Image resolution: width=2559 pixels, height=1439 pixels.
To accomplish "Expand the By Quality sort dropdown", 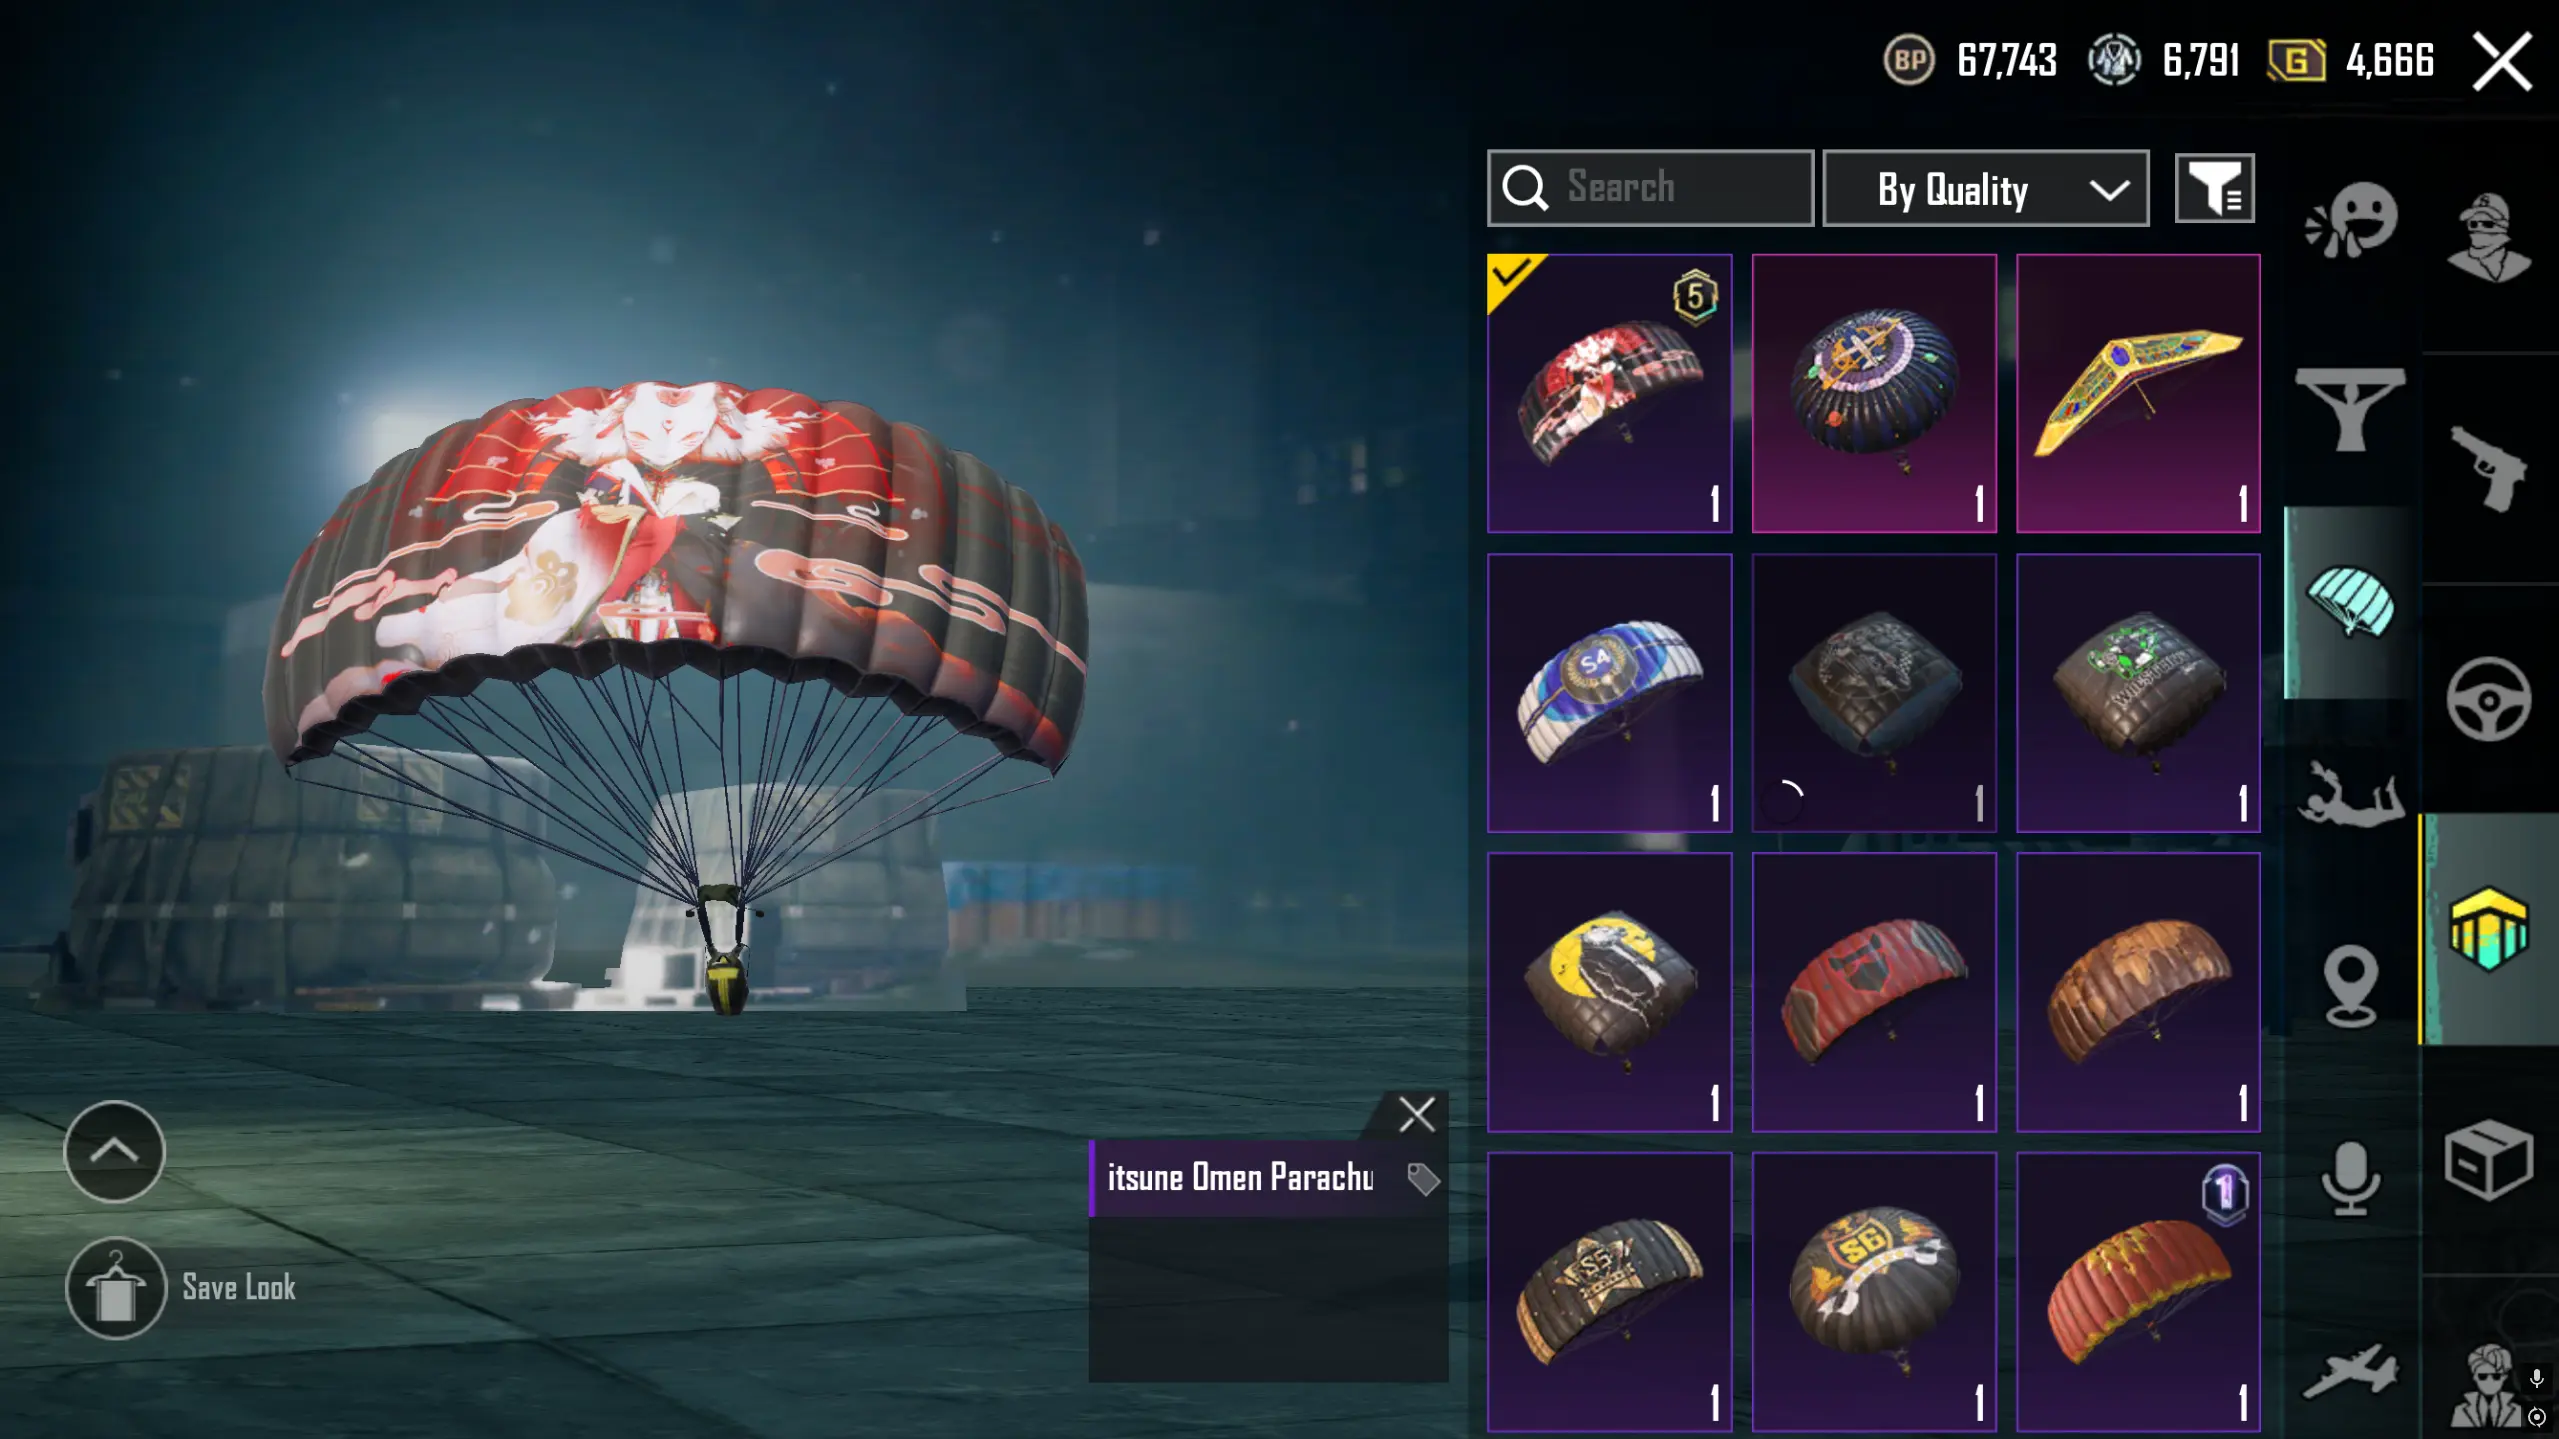I will [x=1985, y=189].
